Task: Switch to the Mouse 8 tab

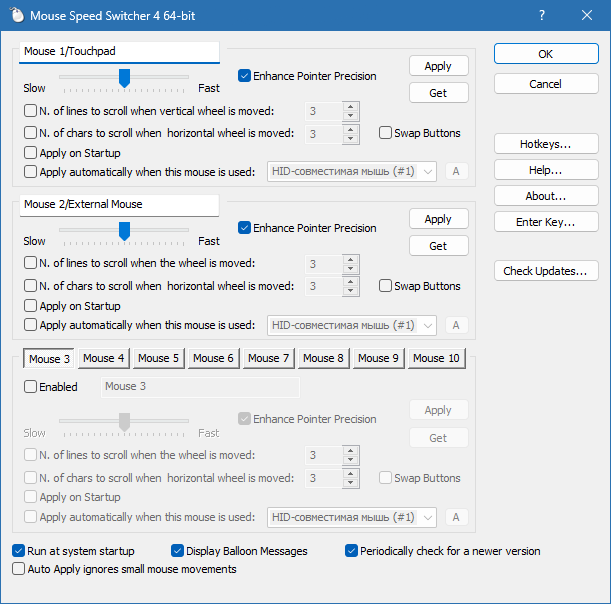Action: coord(323,358)
